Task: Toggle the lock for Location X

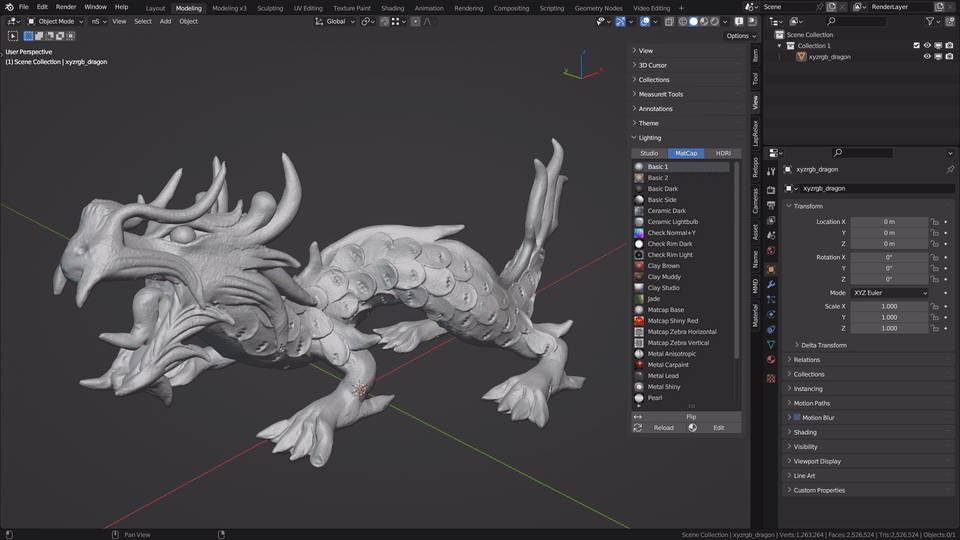Action: click(934, 221)
